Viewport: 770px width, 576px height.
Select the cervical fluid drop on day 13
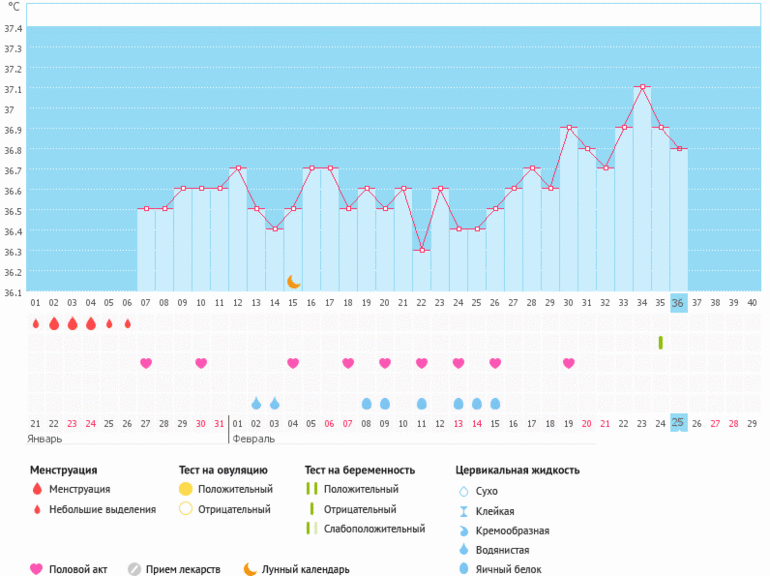(x=256, y=403)
